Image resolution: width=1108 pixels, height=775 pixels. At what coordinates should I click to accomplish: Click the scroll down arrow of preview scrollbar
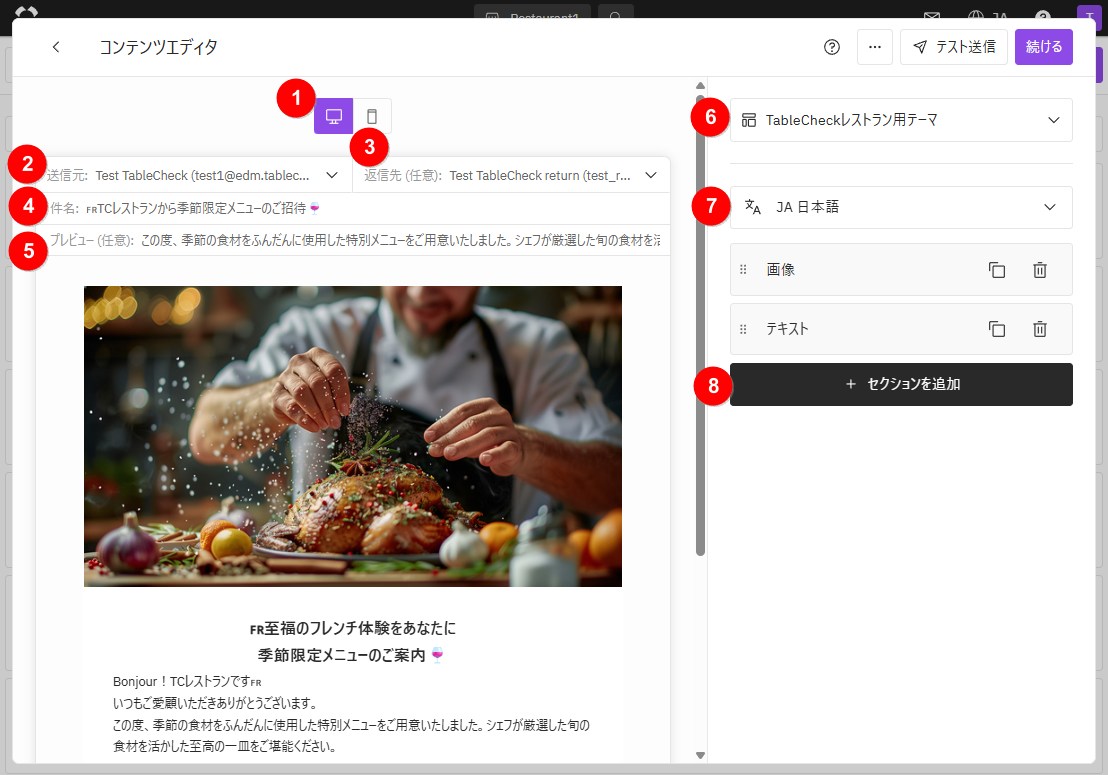click(700, 755)
